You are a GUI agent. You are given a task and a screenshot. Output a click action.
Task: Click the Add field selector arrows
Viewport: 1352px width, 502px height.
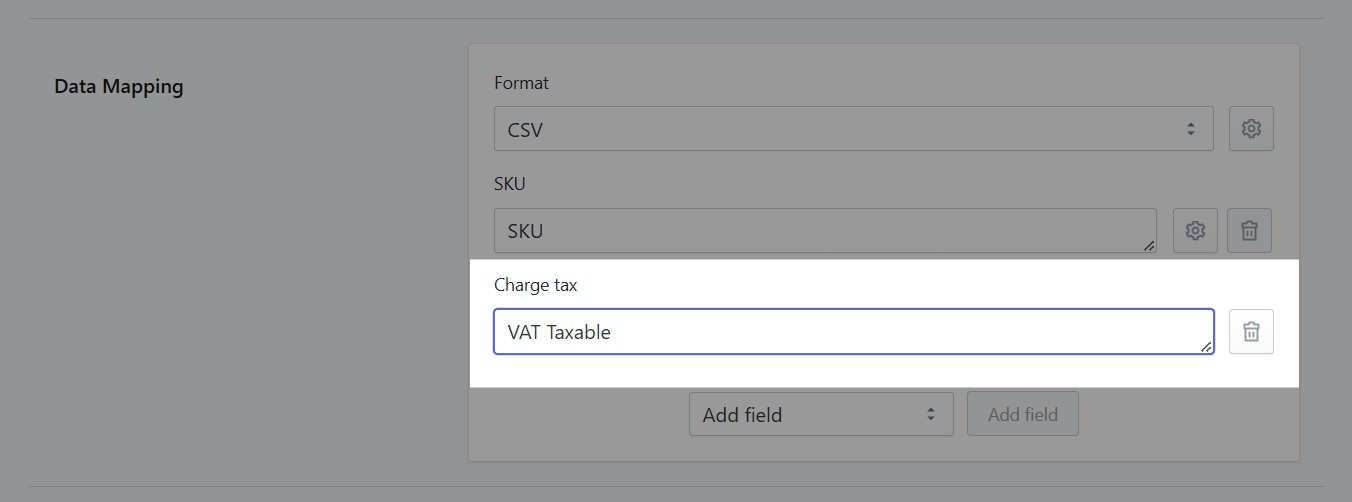tap(930, 414)
